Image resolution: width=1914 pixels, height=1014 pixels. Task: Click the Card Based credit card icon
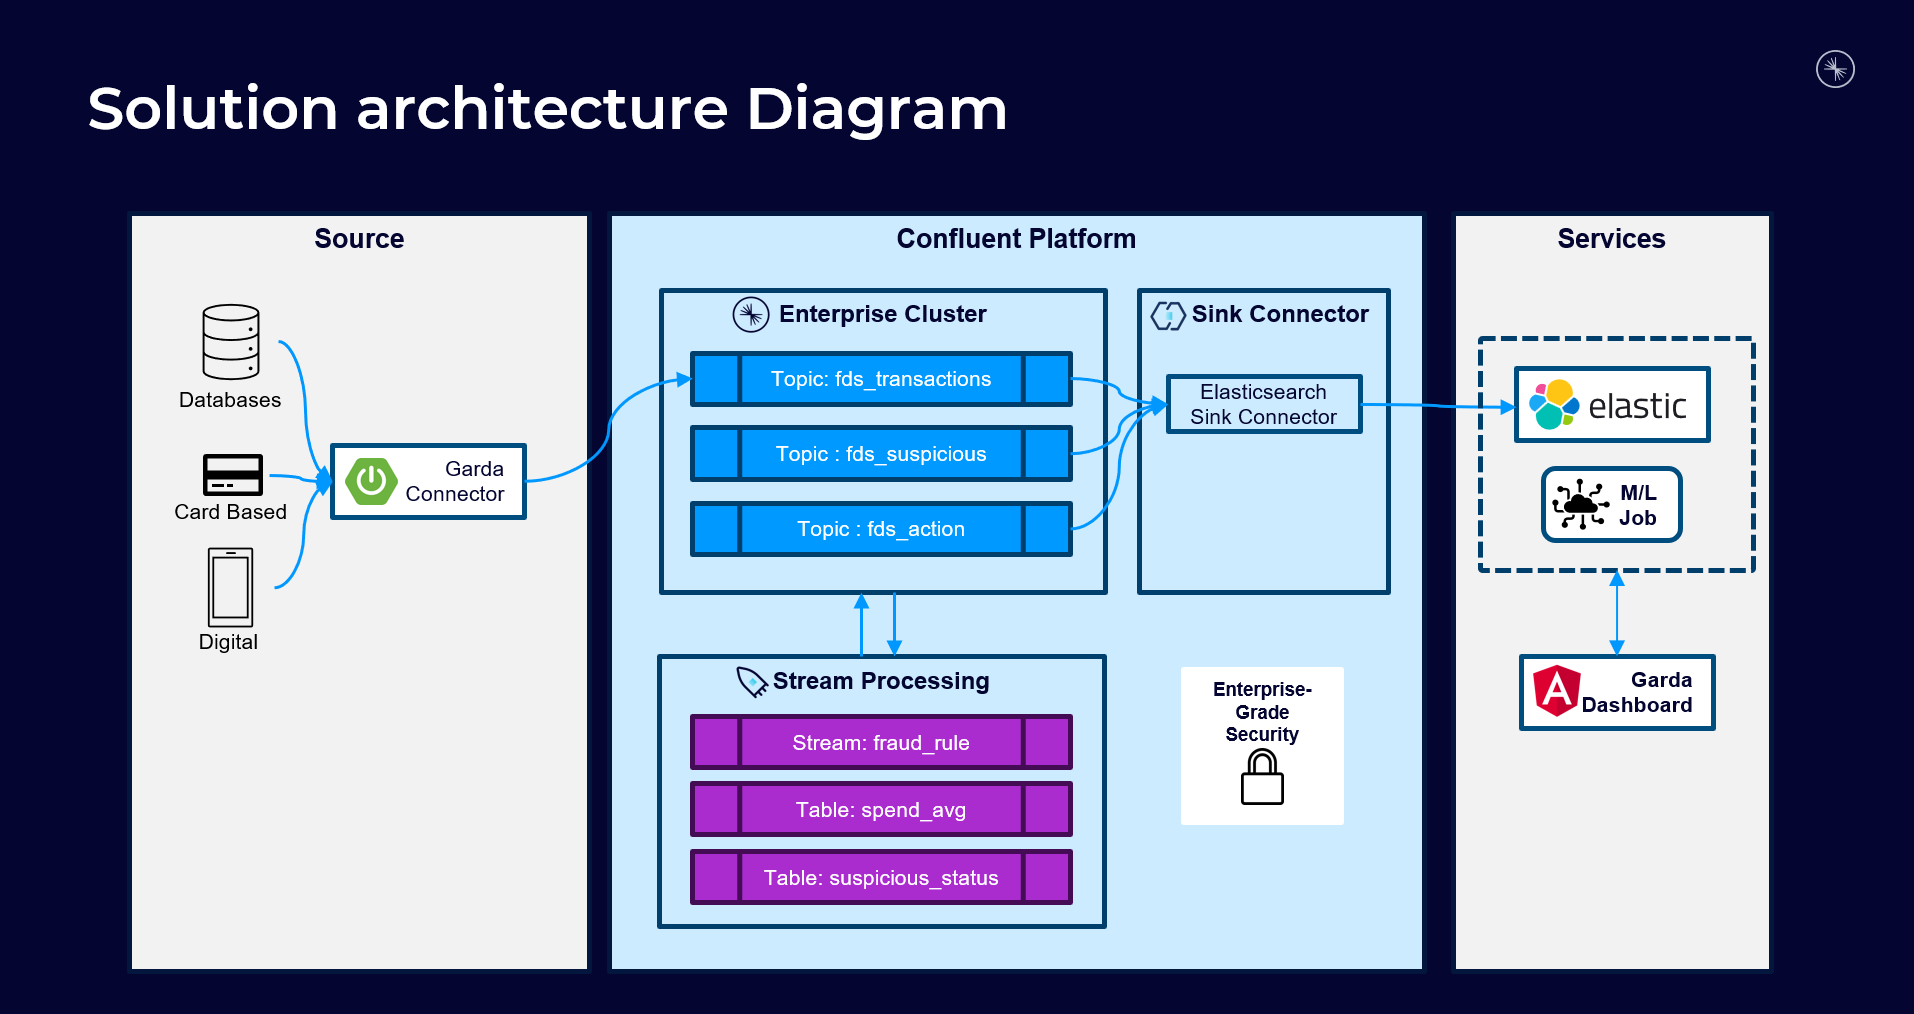point(233,475)
